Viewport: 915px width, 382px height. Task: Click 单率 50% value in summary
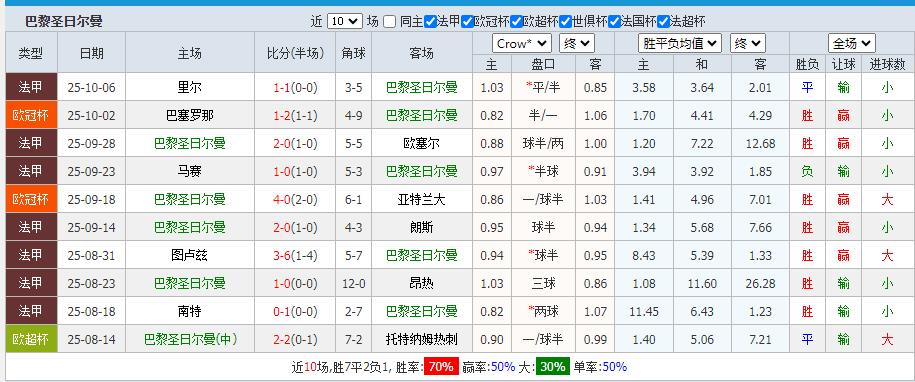[614, 367]
